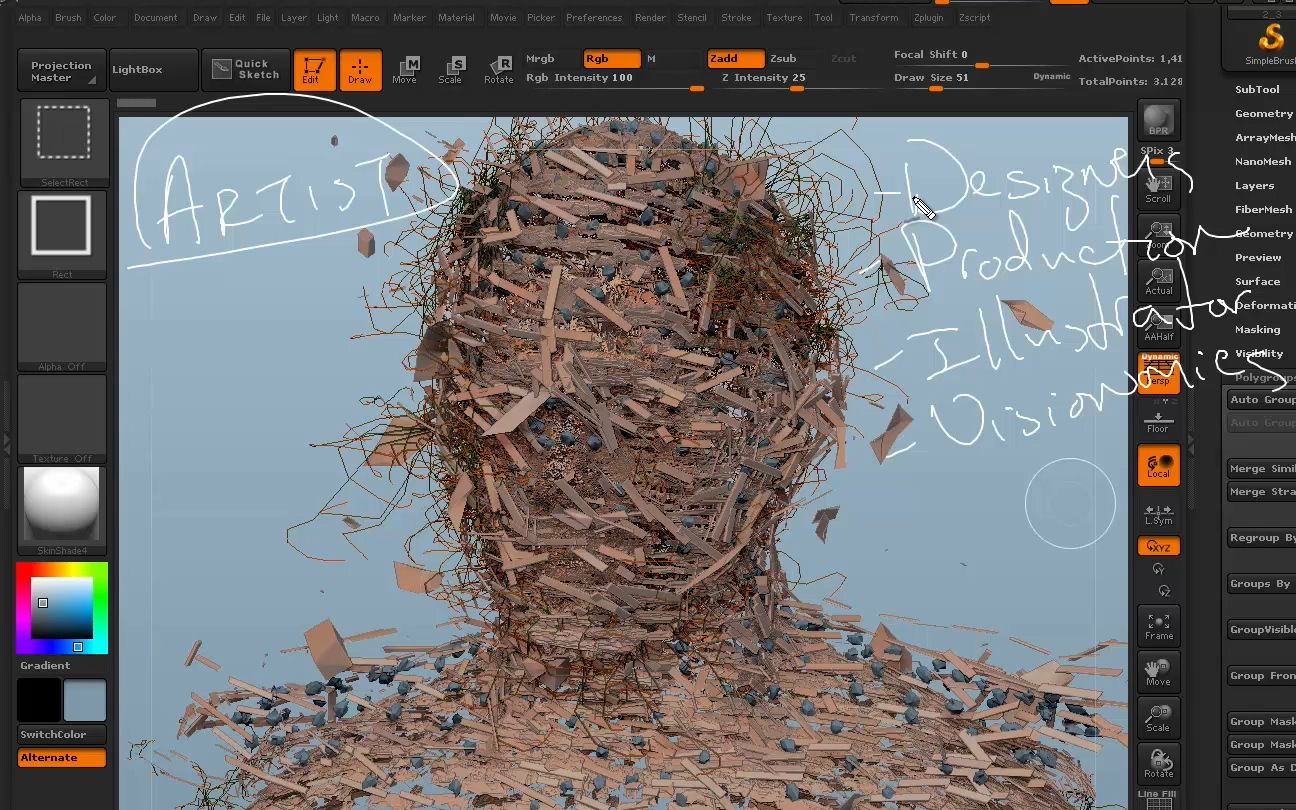Click the AAHalf icon

pos(1158,325)
